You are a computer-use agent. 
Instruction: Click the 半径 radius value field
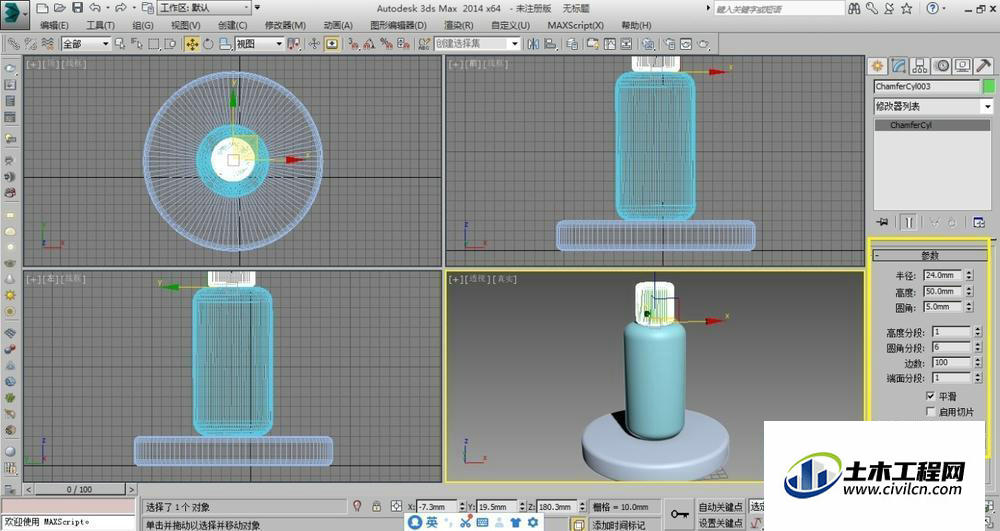[x=943, y=275]
